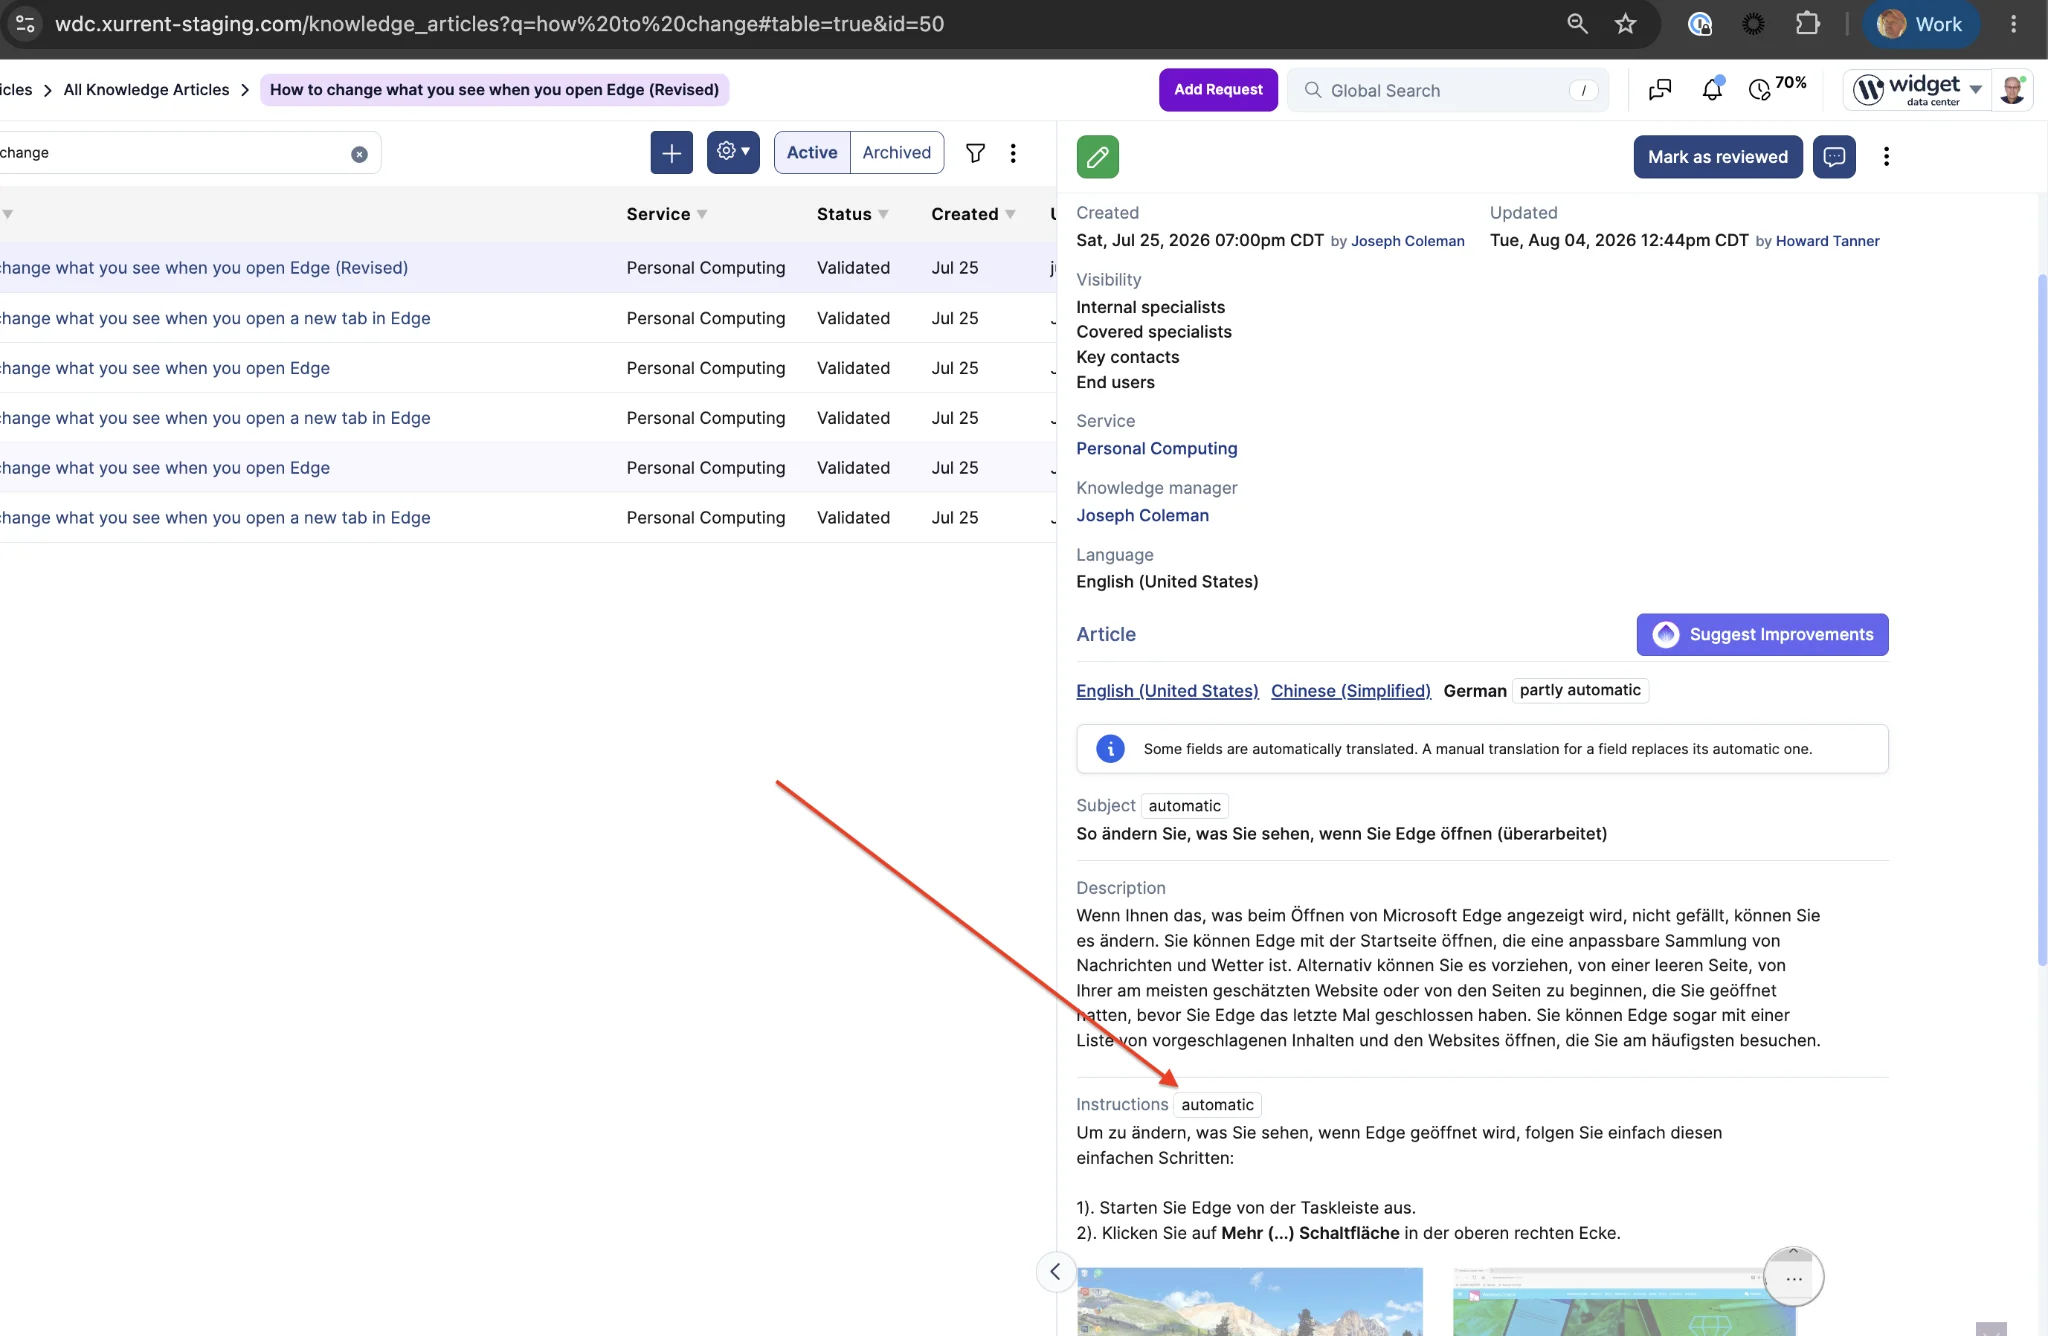Image resolution: width=2048 pixels, height=1336 pixels.
Task: Open the list toolbar three-dot menu
Action: tap(1013, 153)
